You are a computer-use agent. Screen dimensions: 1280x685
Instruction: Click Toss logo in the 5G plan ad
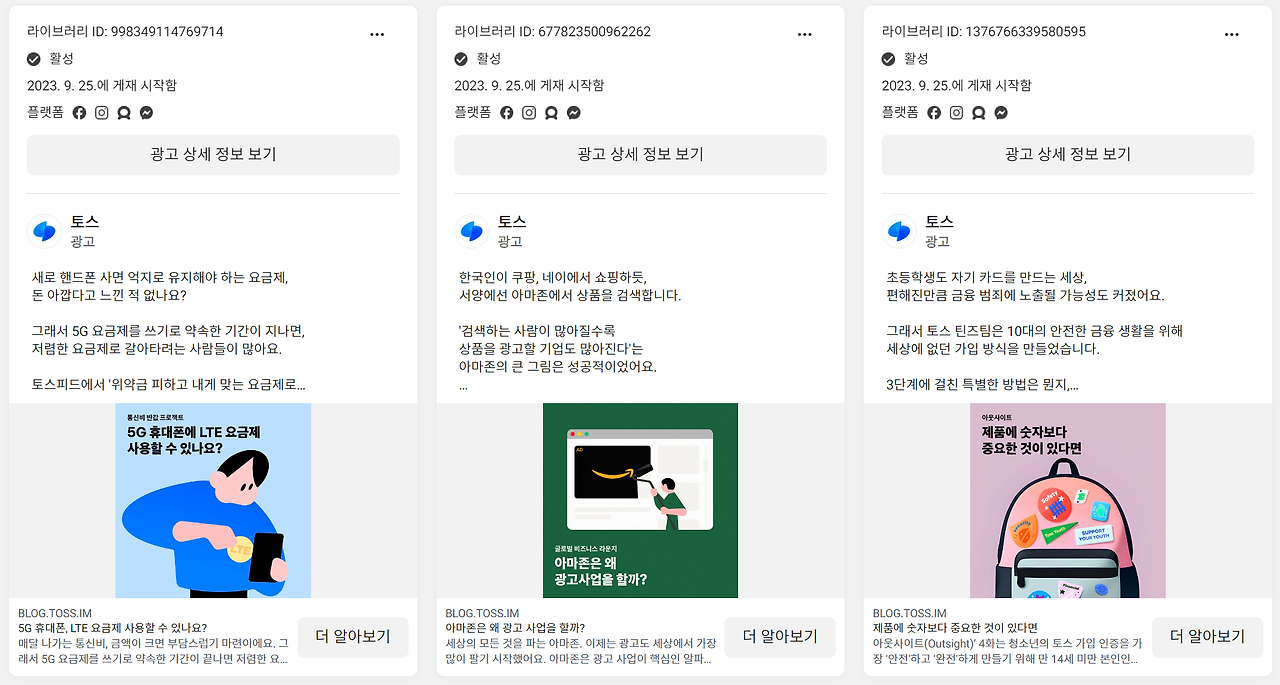coord(45,231)
